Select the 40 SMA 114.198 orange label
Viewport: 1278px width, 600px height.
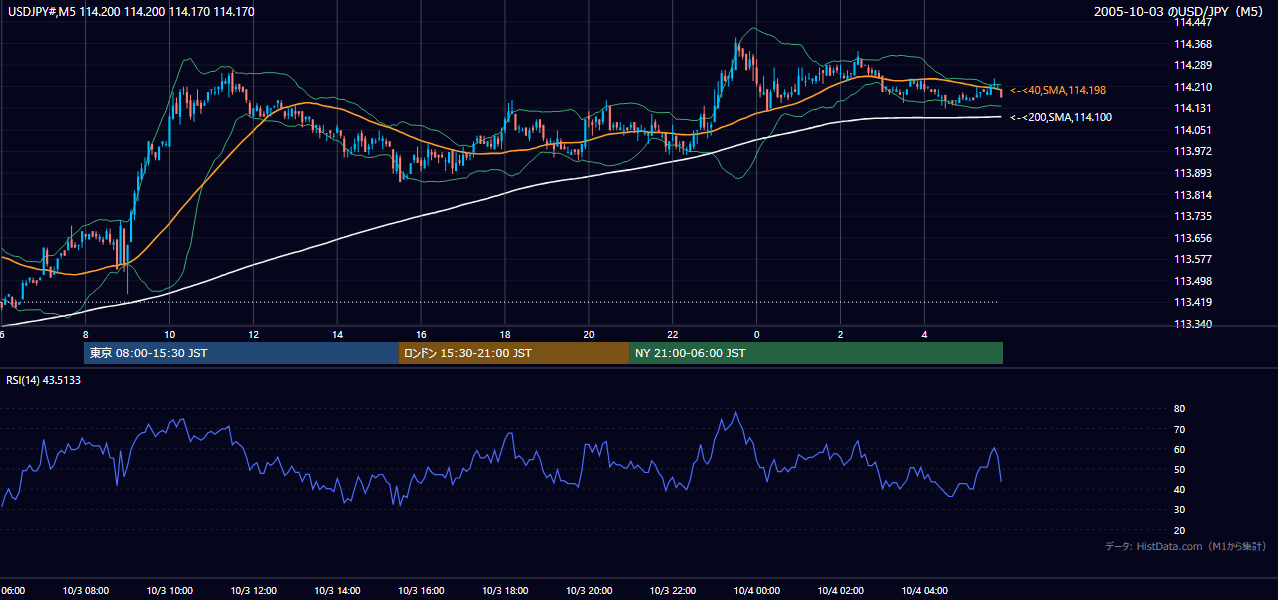(1058, 90)
